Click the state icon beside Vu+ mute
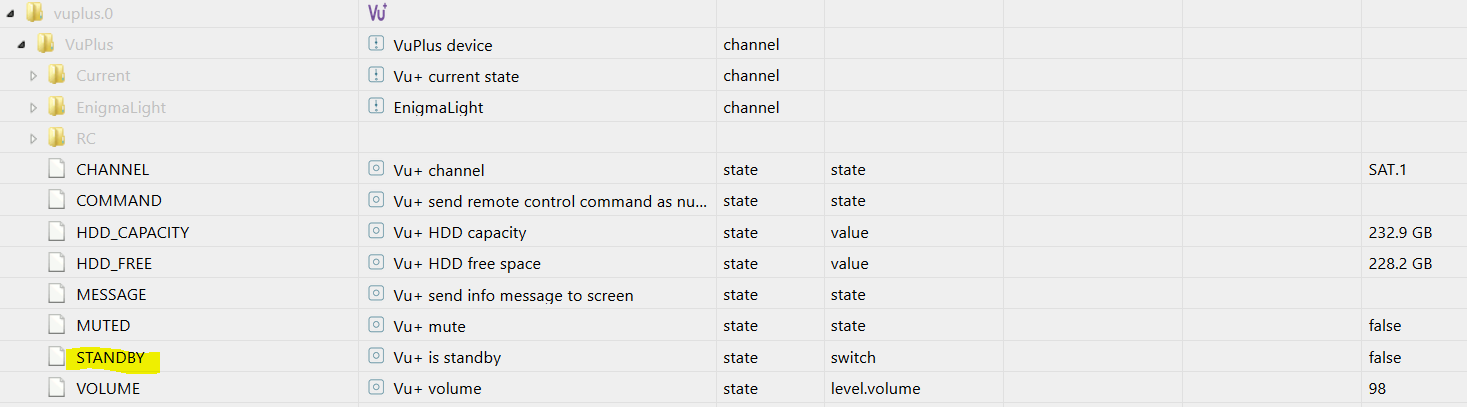The height and width of the screenshot is (407, 1467). 376,325
